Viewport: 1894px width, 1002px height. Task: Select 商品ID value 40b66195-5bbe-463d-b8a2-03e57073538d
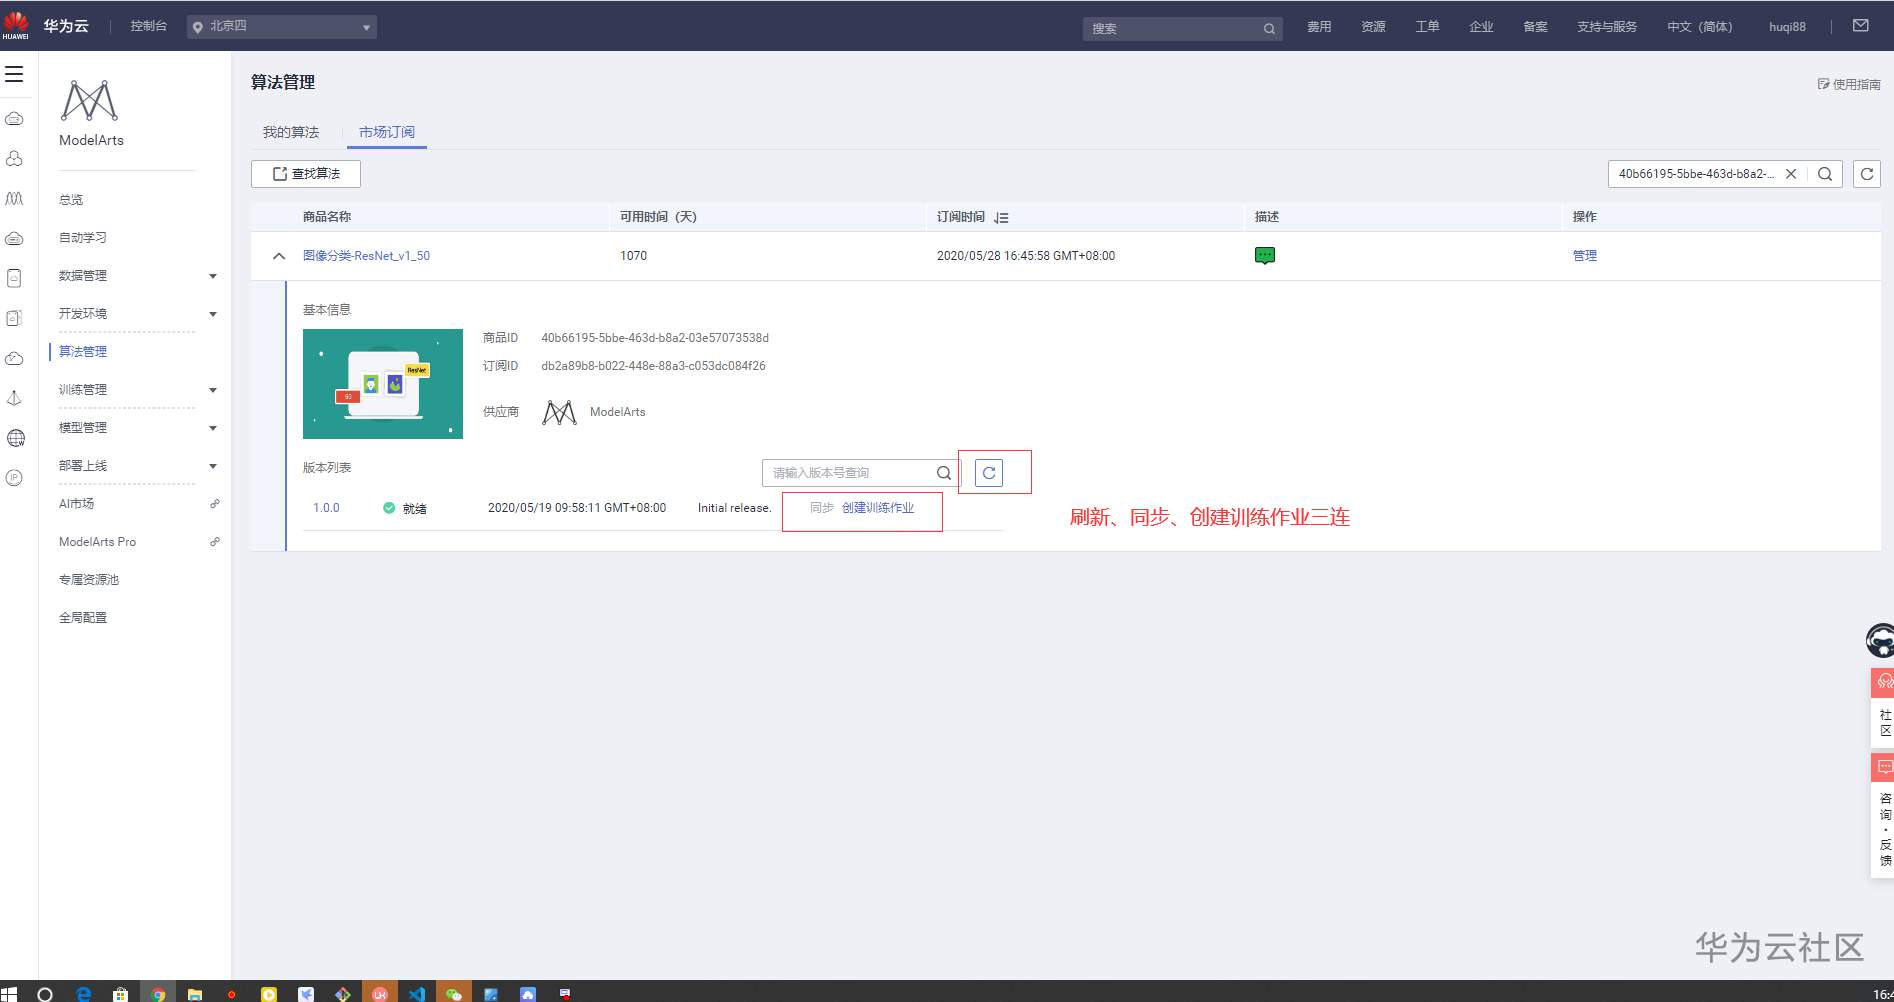(x=655, y=338)
